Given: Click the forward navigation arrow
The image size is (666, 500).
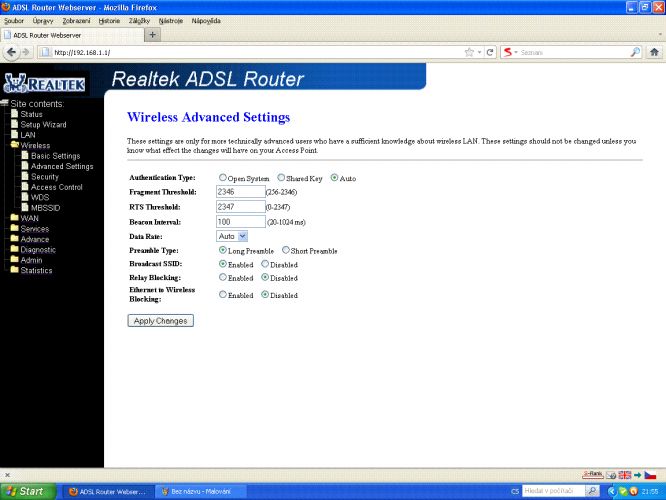Looking at the screenshot, I should [25, 52].
